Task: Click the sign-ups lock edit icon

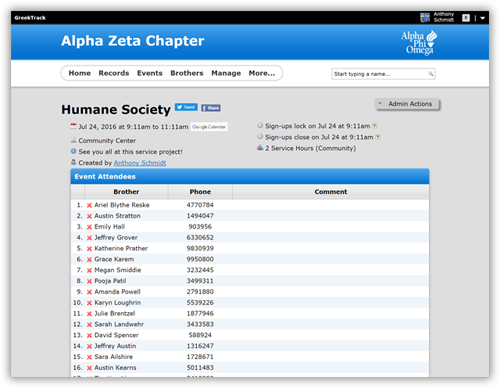Action: click(x=375, y=126)
